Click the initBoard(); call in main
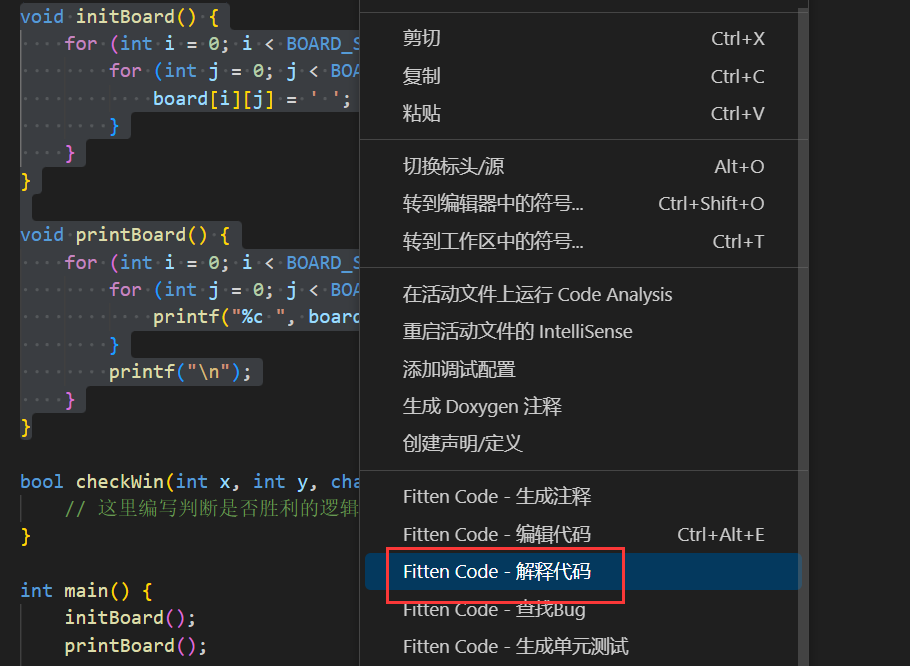910x666 pixels. pos(130,617)
